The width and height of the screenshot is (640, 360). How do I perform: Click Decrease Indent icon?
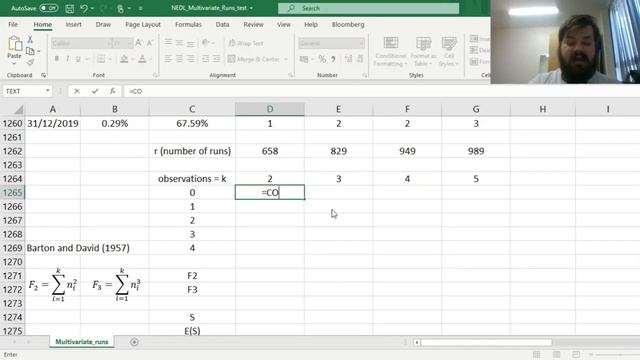pyautogui.click(x=205, y=59)
